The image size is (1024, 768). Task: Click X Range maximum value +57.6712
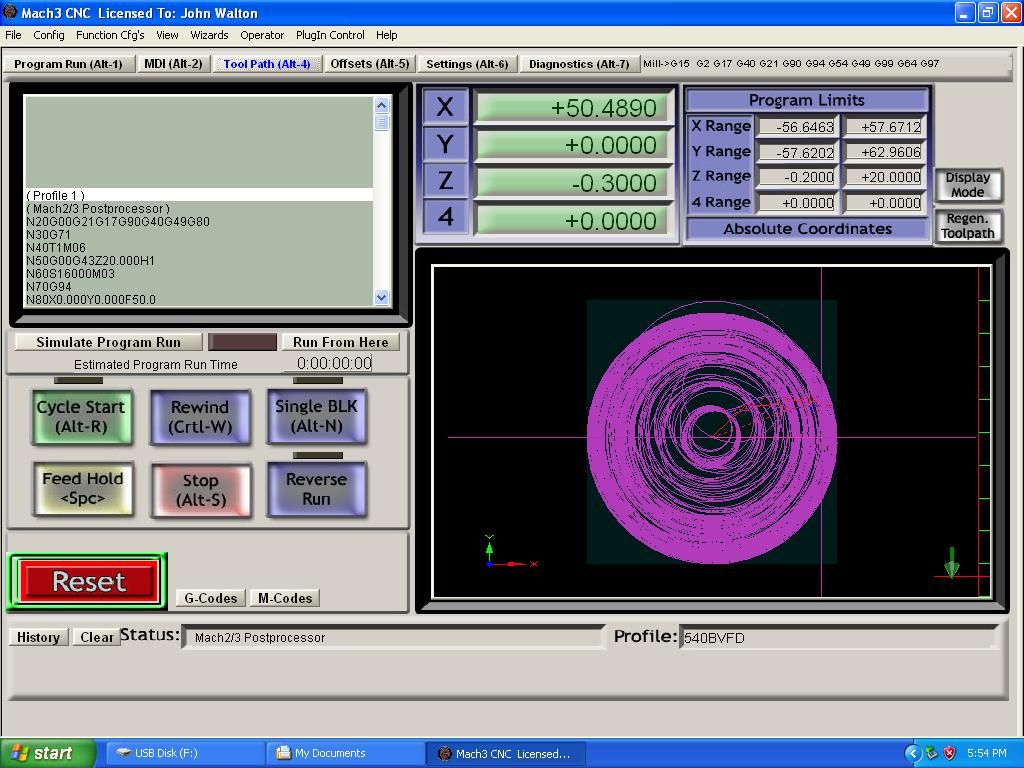tap(883, 127)
